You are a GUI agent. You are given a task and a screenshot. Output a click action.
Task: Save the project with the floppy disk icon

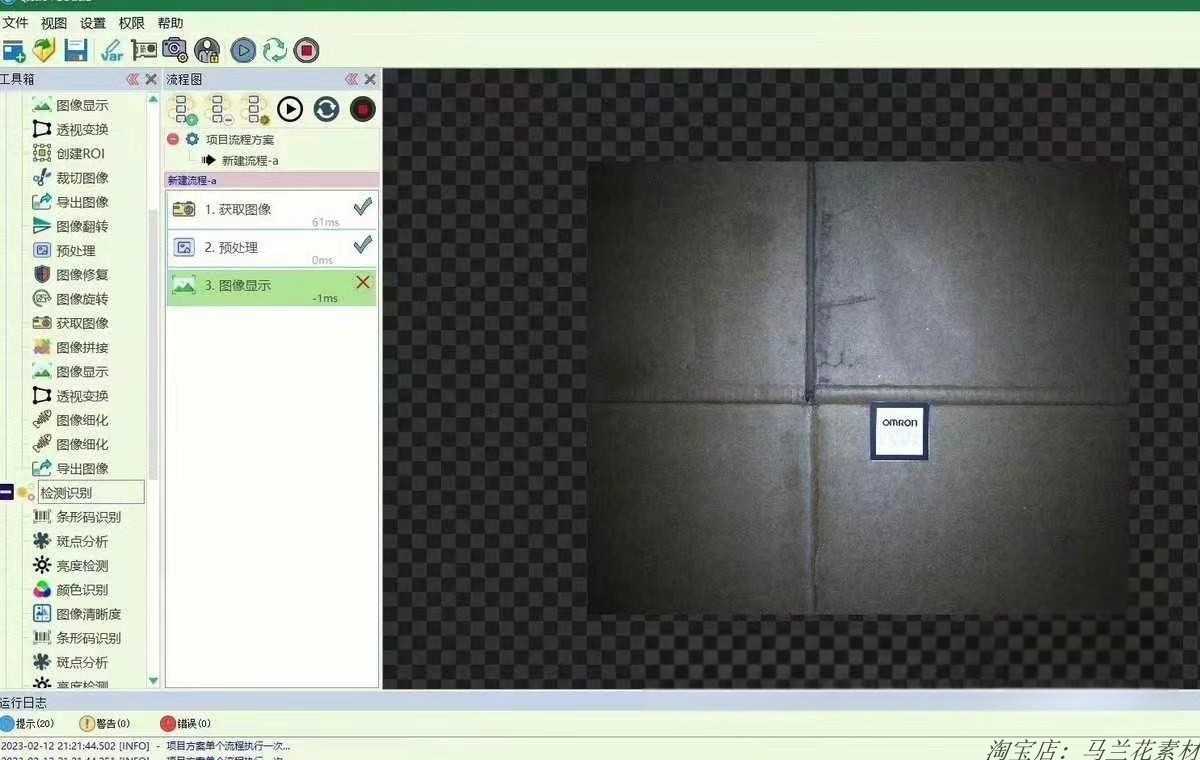click(x=76, y=50)
